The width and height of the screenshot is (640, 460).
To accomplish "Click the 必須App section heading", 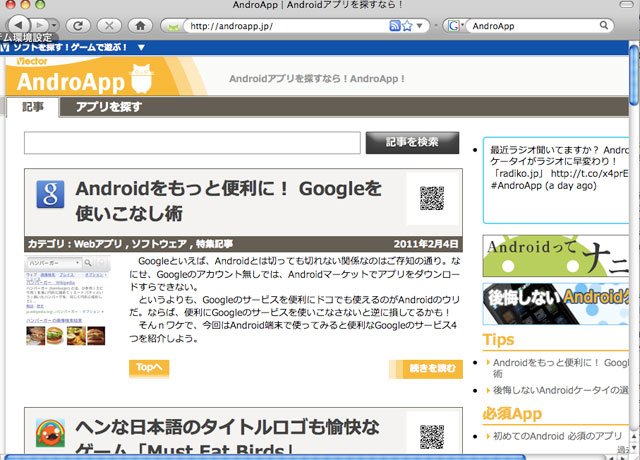I will [512, 414].
